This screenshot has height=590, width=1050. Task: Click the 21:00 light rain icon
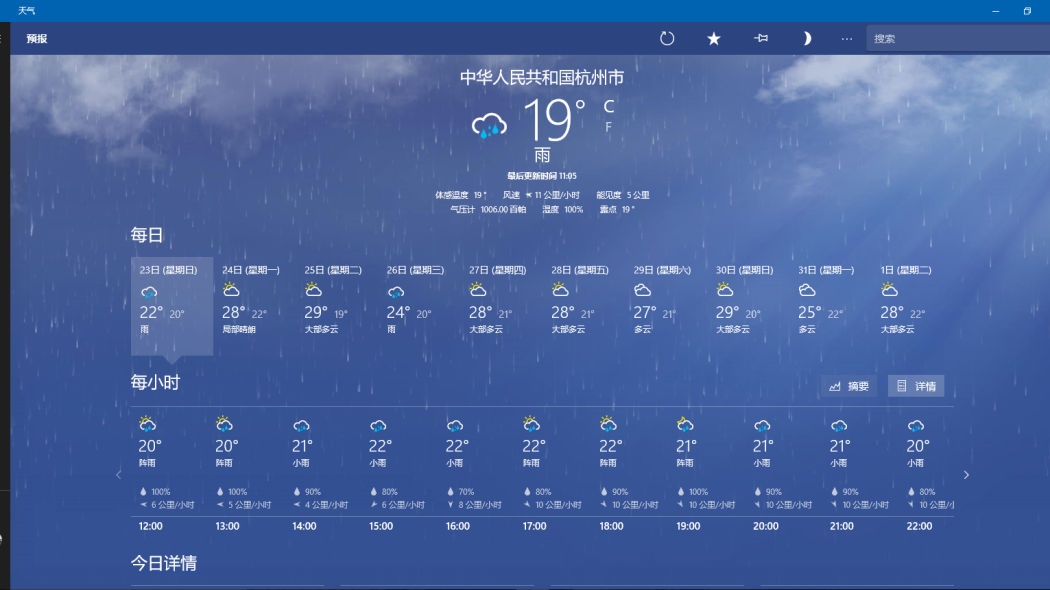[x=839, y=425]
